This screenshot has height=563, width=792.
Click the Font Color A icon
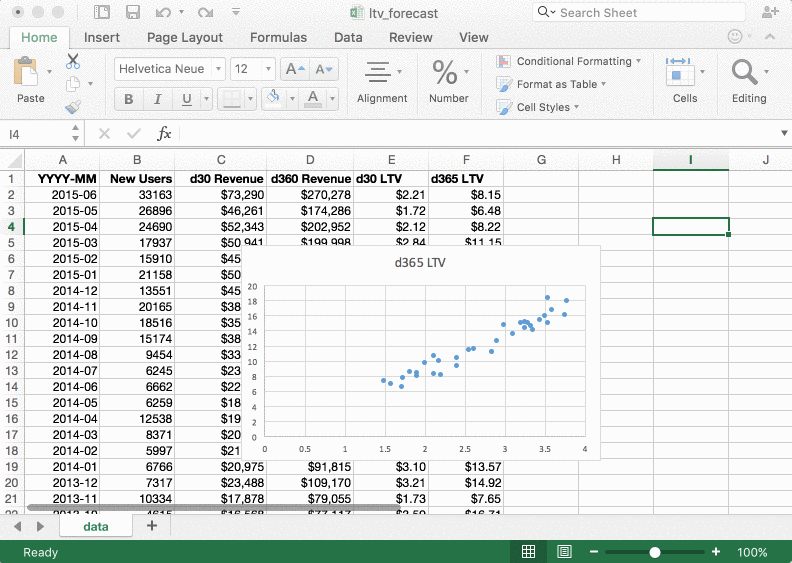[x=313, y=98]
